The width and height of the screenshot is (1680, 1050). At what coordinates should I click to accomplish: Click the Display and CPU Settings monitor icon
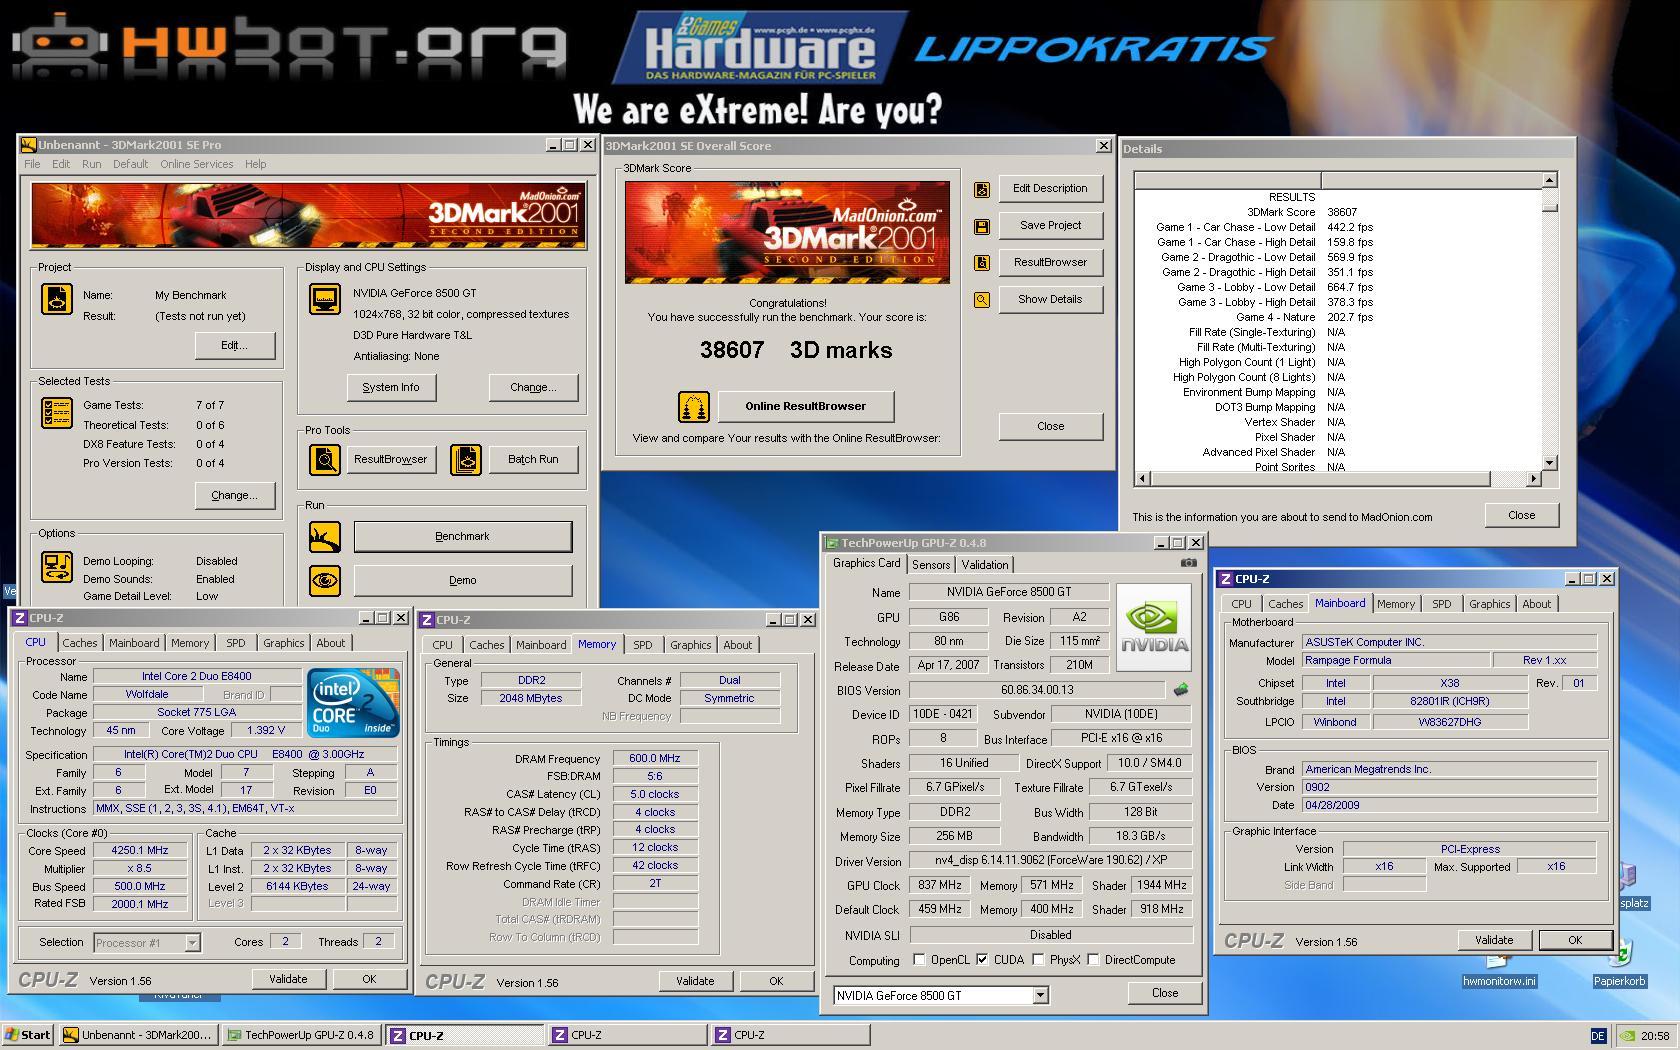325,298
